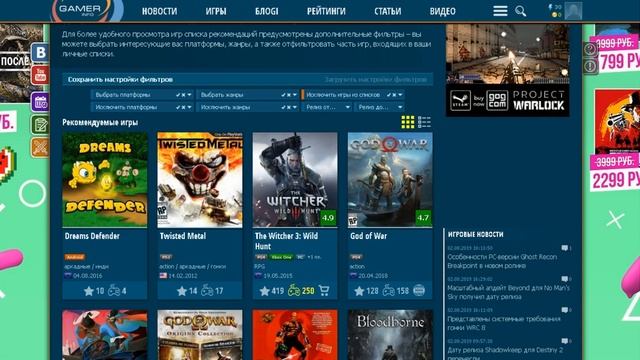The height and width of the screenshot is (360, 640).
Task: Click the comment bubble on Ghost Recon news
Action: 564,248
